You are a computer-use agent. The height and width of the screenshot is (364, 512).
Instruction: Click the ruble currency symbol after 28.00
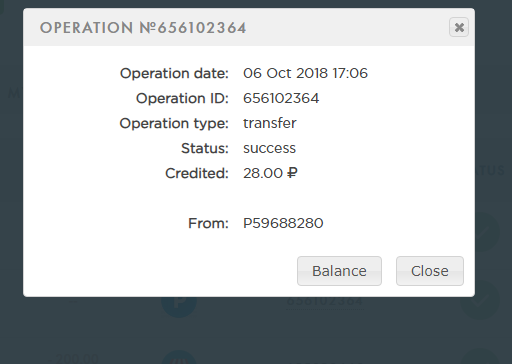(x=292, y=173)
